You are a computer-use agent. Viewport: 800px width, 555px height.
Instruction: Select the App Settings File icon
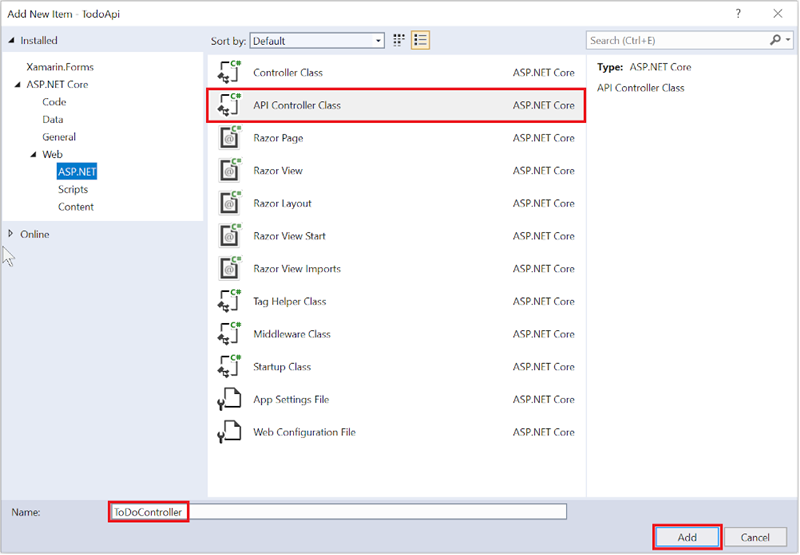tap(230, 400)
